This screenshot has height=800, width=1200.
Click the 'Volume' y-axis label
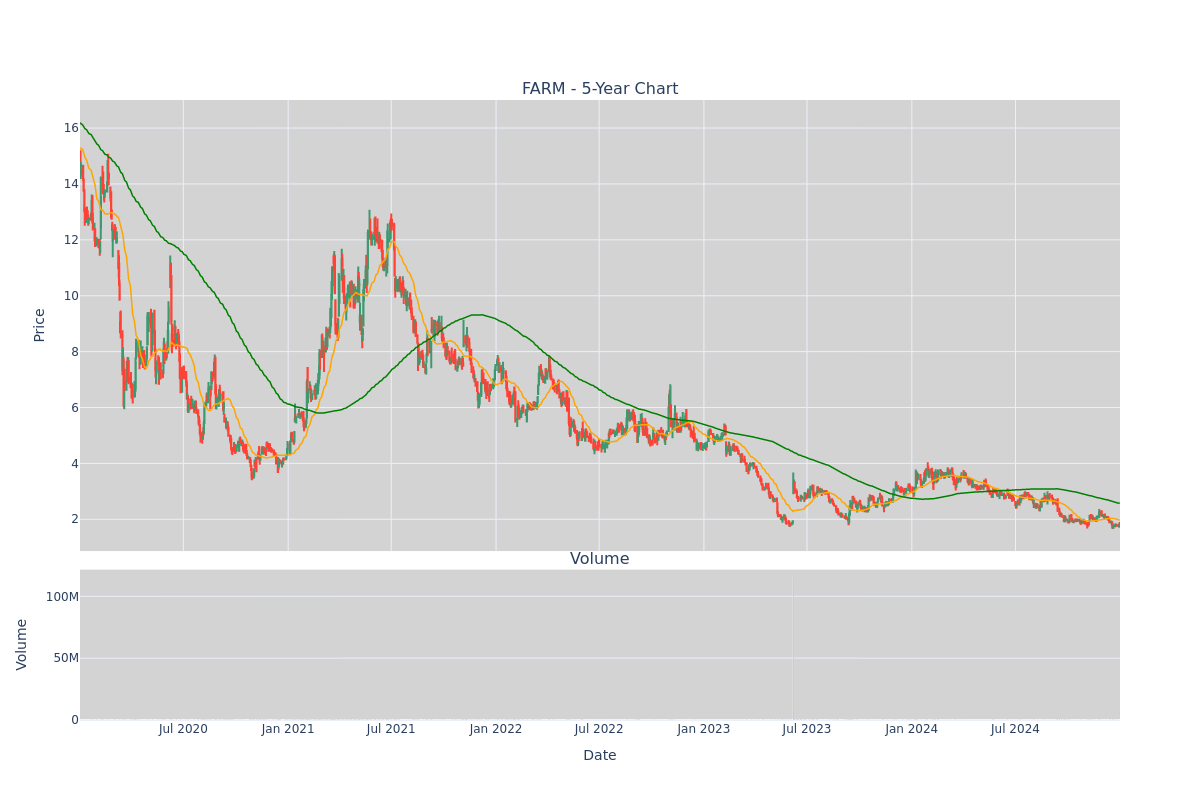tap(22, 644)
